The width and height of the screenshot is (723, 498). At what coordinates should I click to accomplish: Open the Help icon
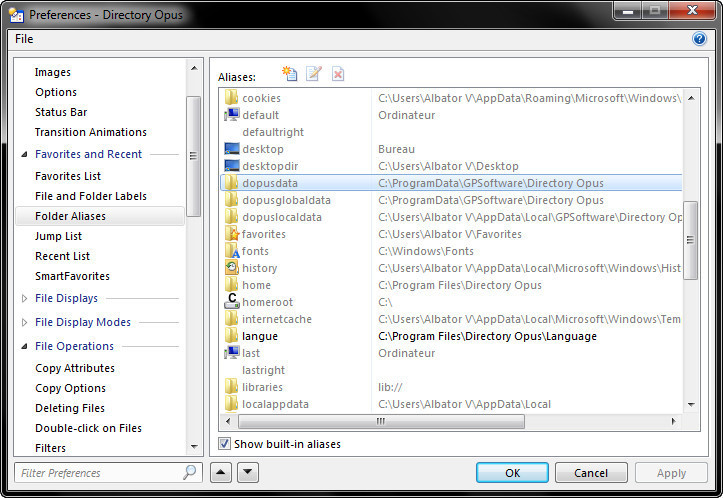(699, 39)
